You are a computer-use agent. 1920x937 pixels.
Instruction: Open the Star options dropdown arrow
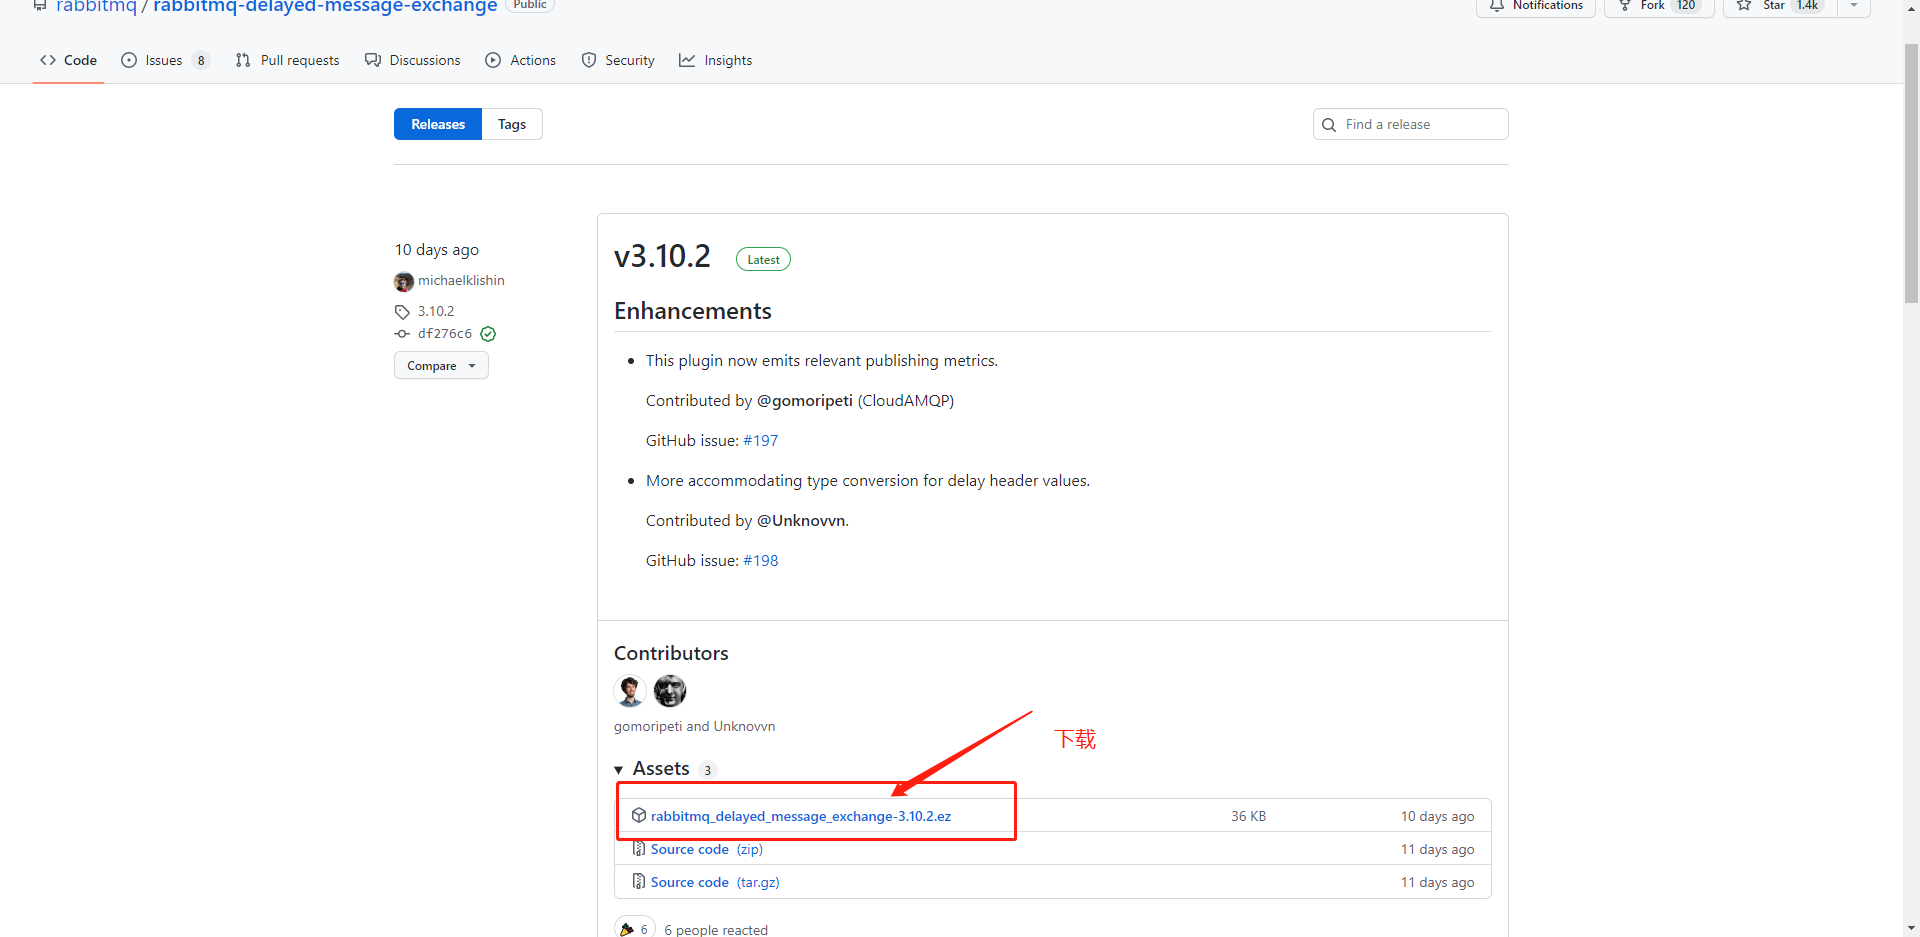click(1854, 6)
